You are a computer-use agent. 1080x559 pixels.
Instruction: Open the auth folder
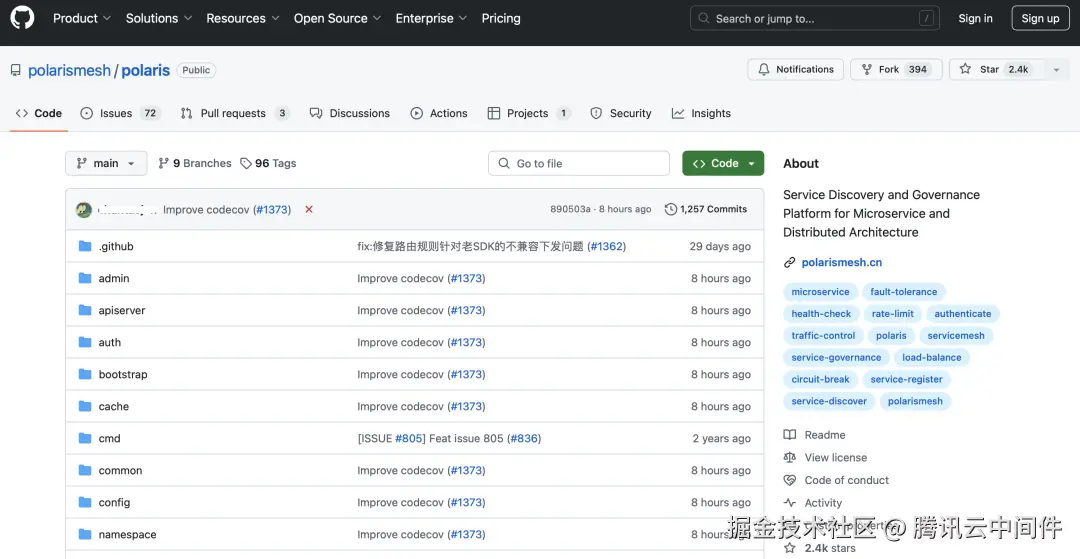pyautogui.click(x=110, y=342)
